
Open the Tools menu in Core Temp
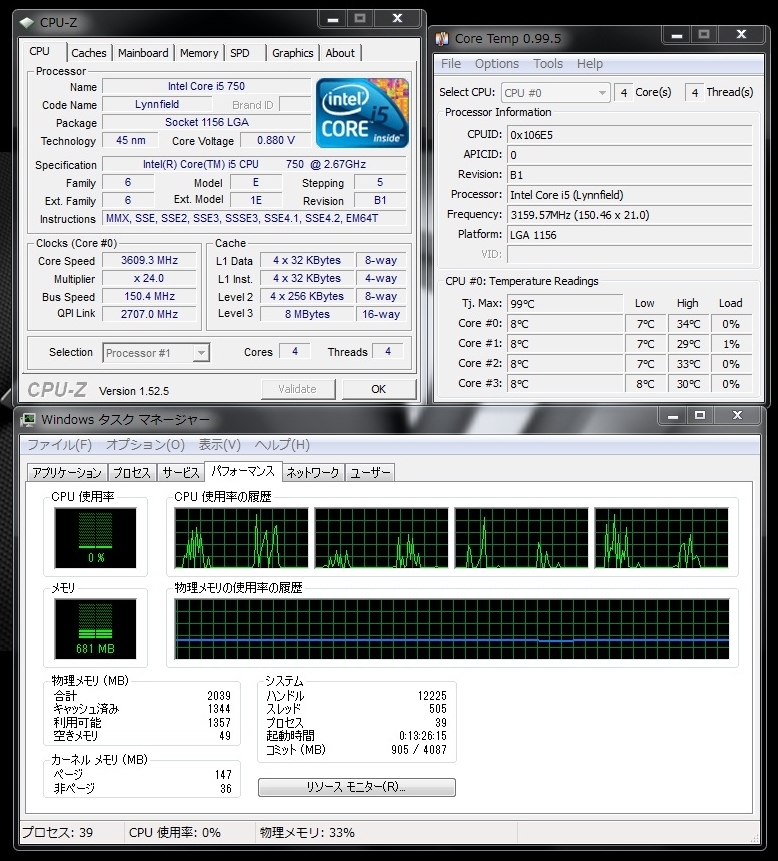pos(548,64)
